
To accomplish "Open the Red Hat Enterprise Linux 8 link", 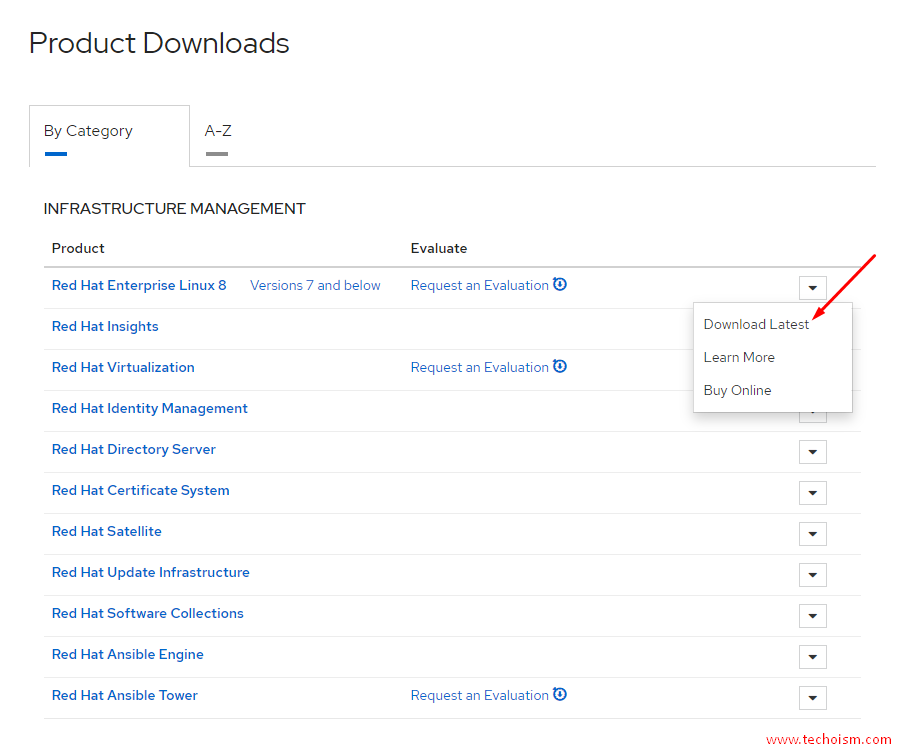I will click(139, 286).
